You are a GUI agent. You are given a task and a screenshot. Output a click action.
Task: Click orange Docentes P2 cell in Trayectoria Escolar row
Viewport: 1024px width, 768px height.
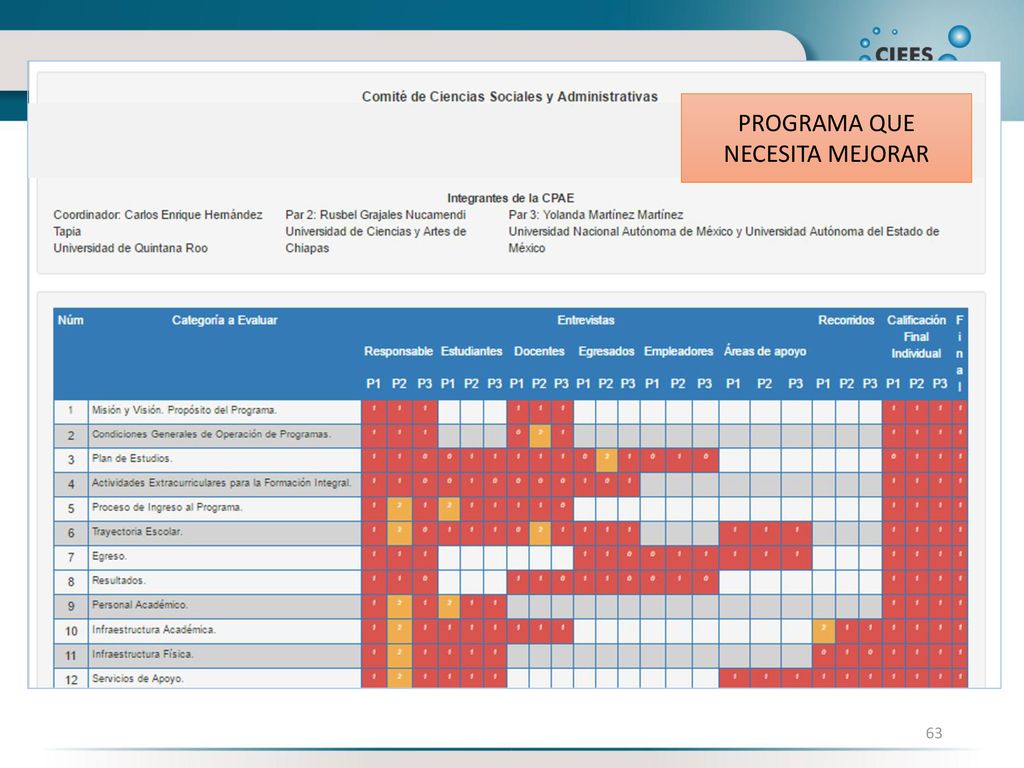[539, 533]
